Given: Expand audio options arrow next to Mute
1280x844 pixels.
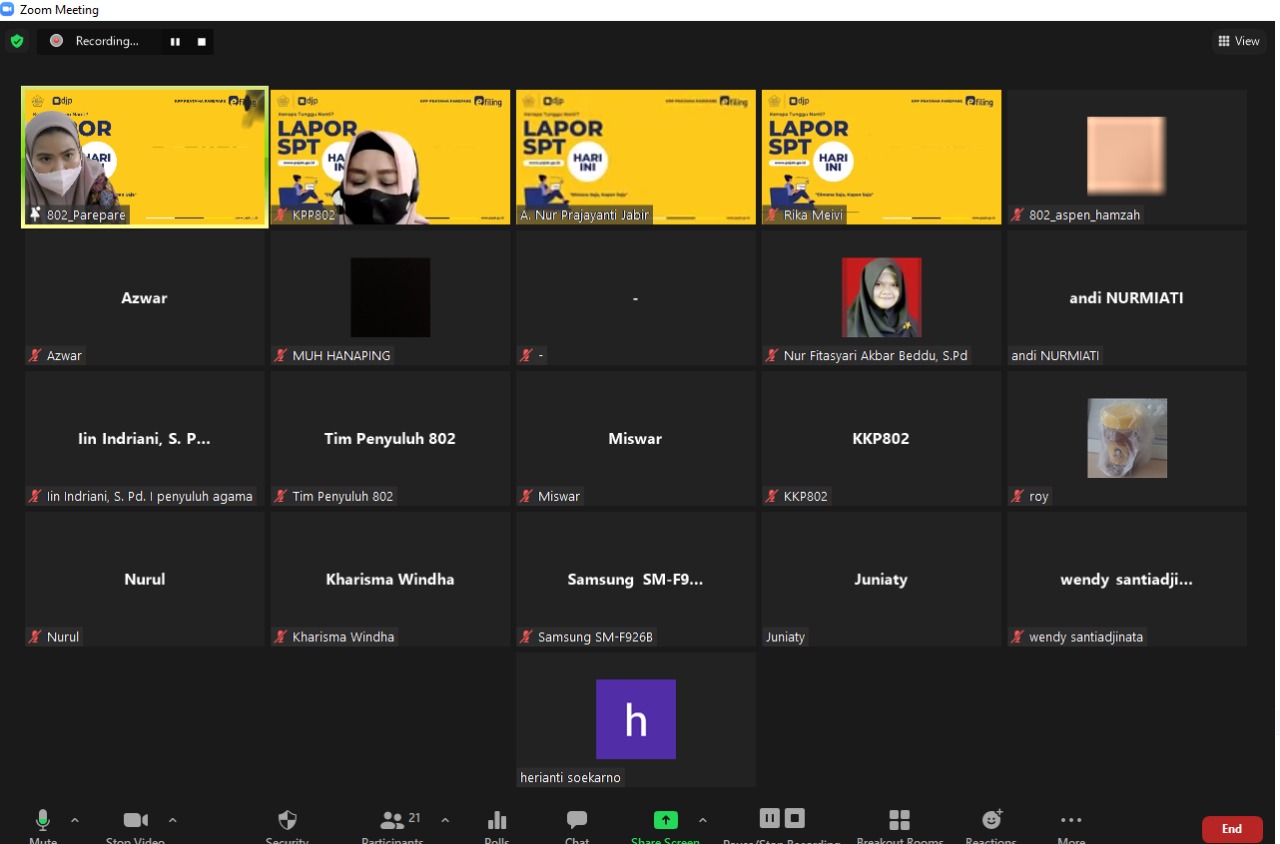Looking at the screenshot, I should tap(75, 820).
